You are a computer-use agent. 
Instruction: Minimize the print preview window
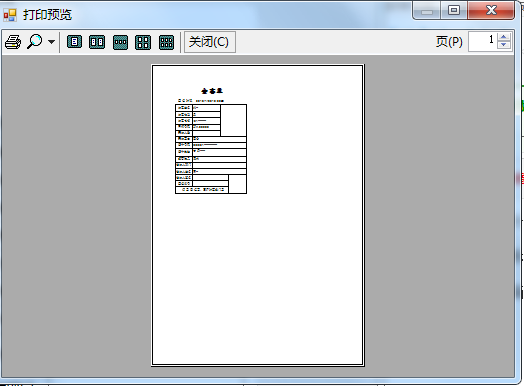427,11
